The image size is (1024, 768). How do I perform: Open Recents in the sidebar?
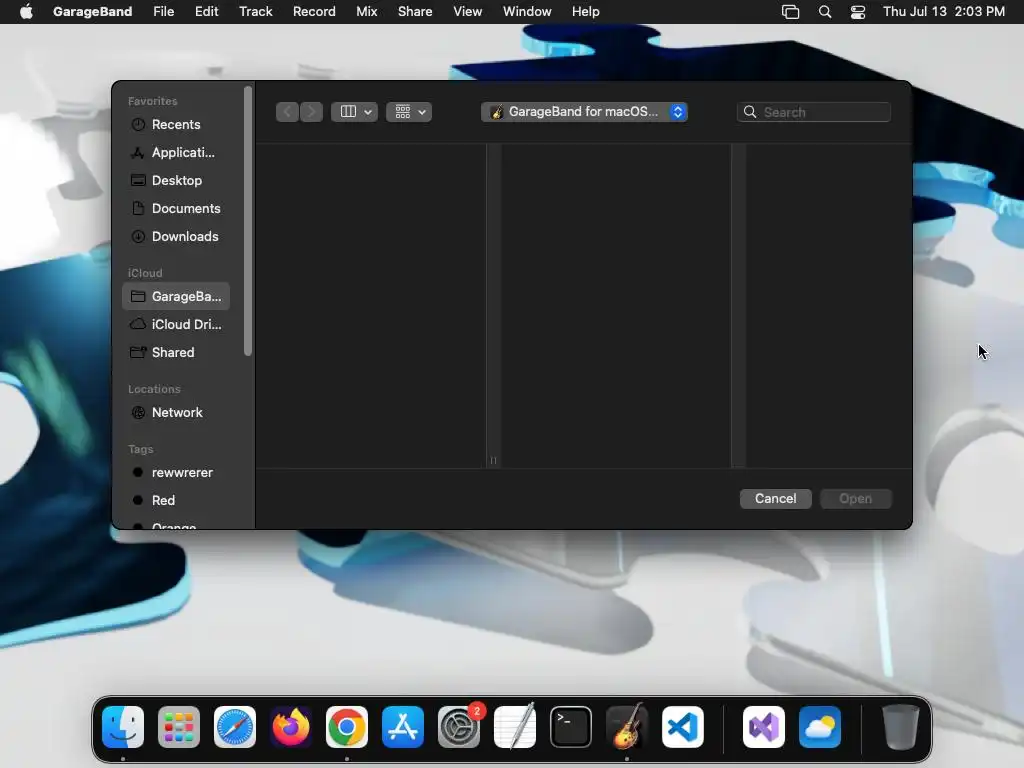(x=176, y=124)
